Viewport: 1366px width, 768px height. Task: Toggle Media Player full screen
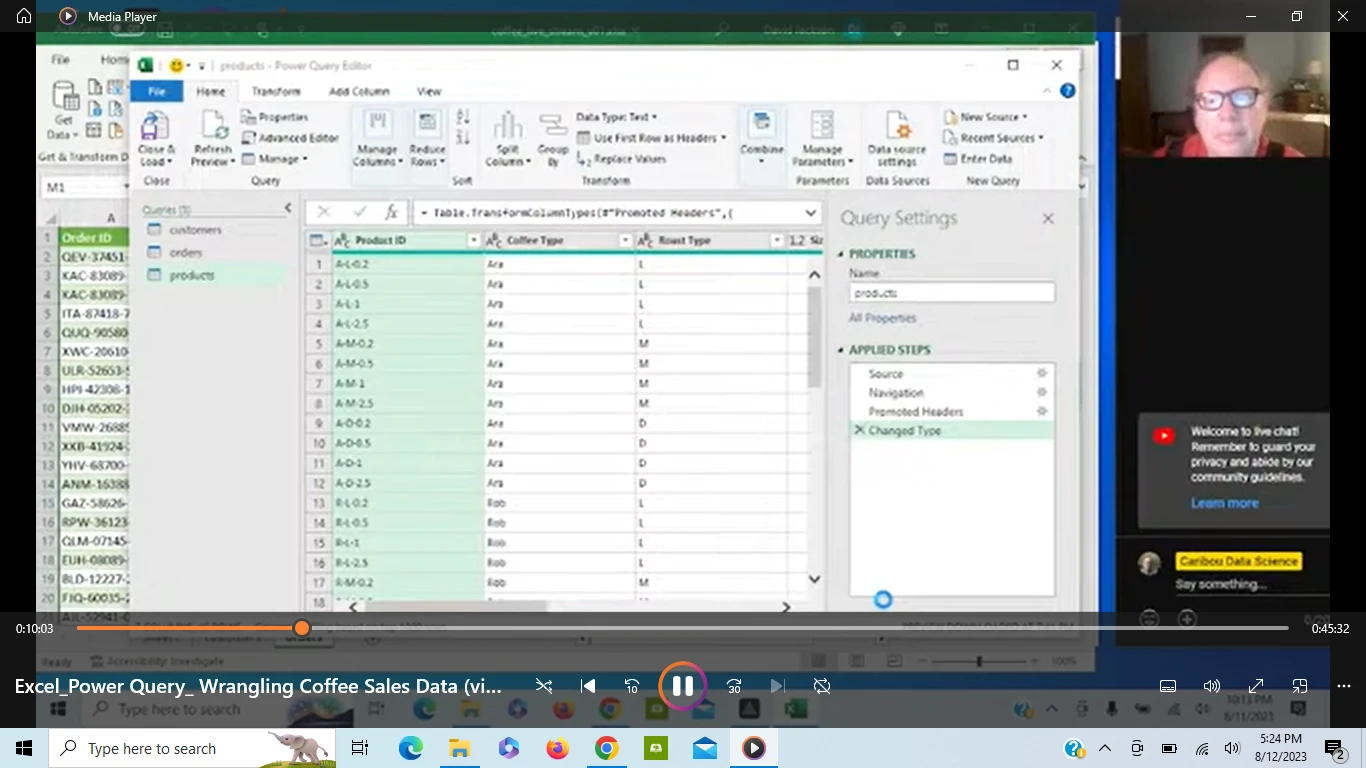(1256, 686)
